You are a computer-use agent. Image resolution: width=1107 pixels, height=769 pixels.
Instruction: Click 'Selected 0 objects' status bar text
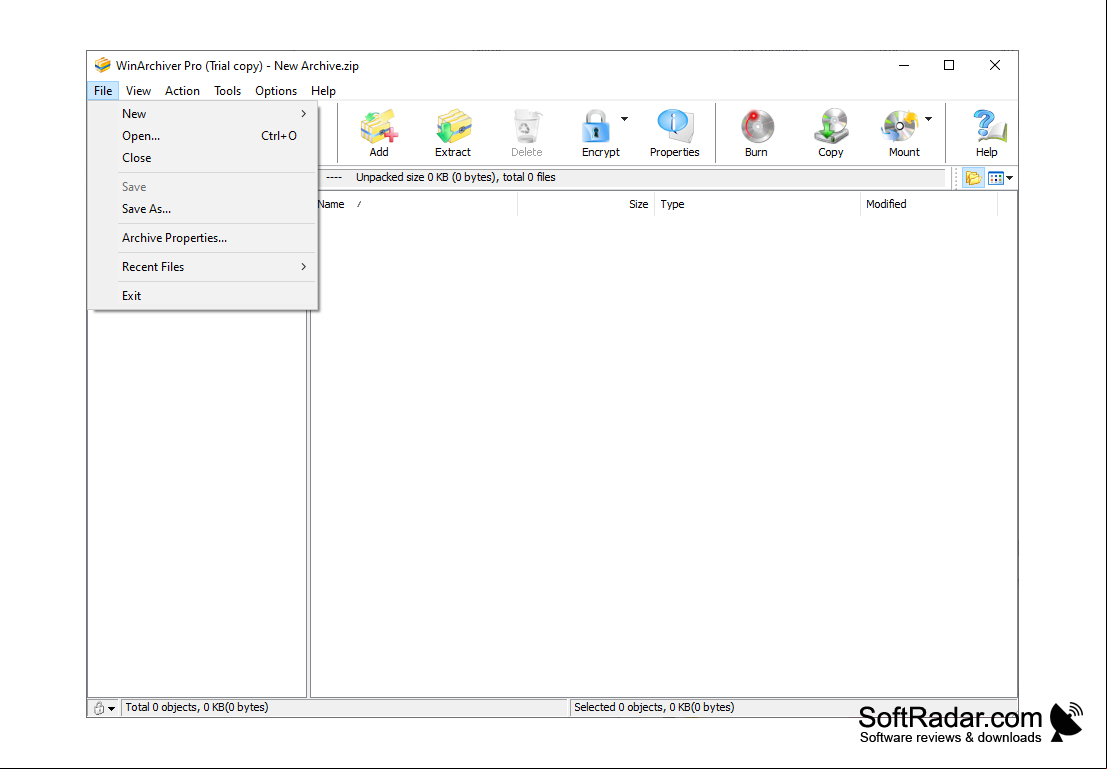tap(654, 707)
